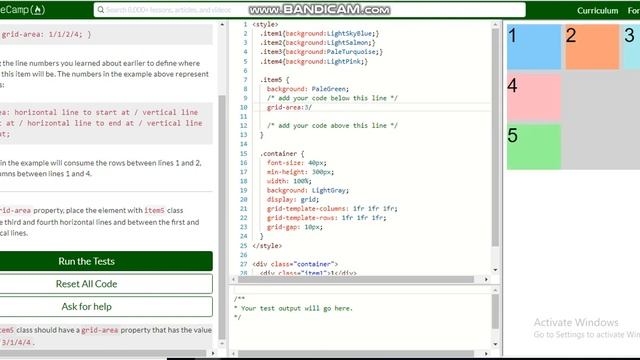640x360 pixels.
Task: Click the test output horizontal scroll-left arrow
Action: click(233, 353)
